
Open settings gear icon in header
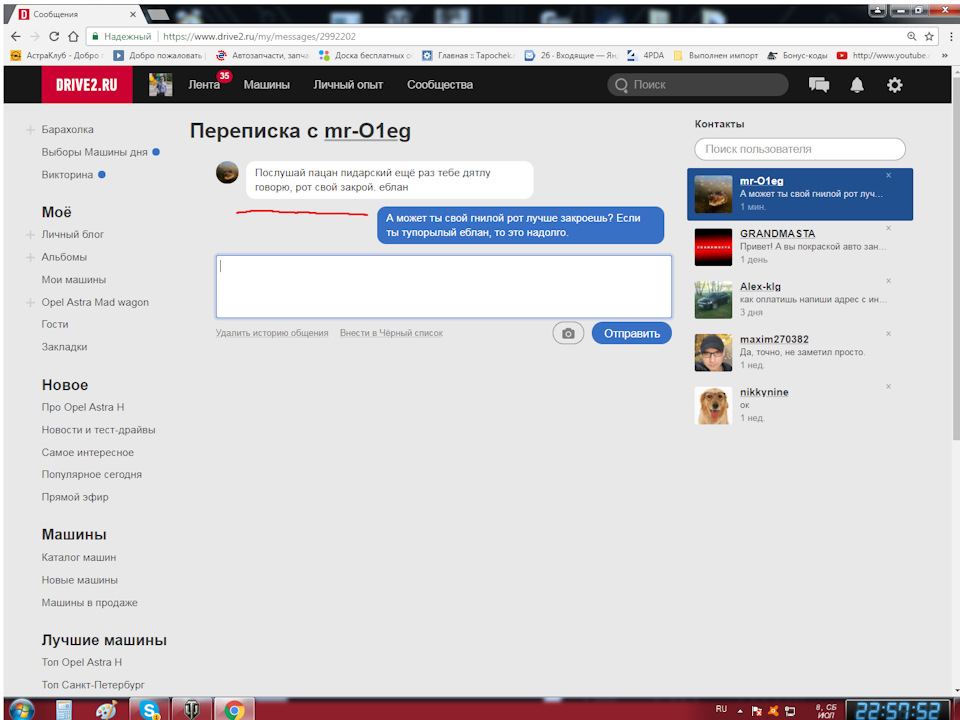click(894, 85)
